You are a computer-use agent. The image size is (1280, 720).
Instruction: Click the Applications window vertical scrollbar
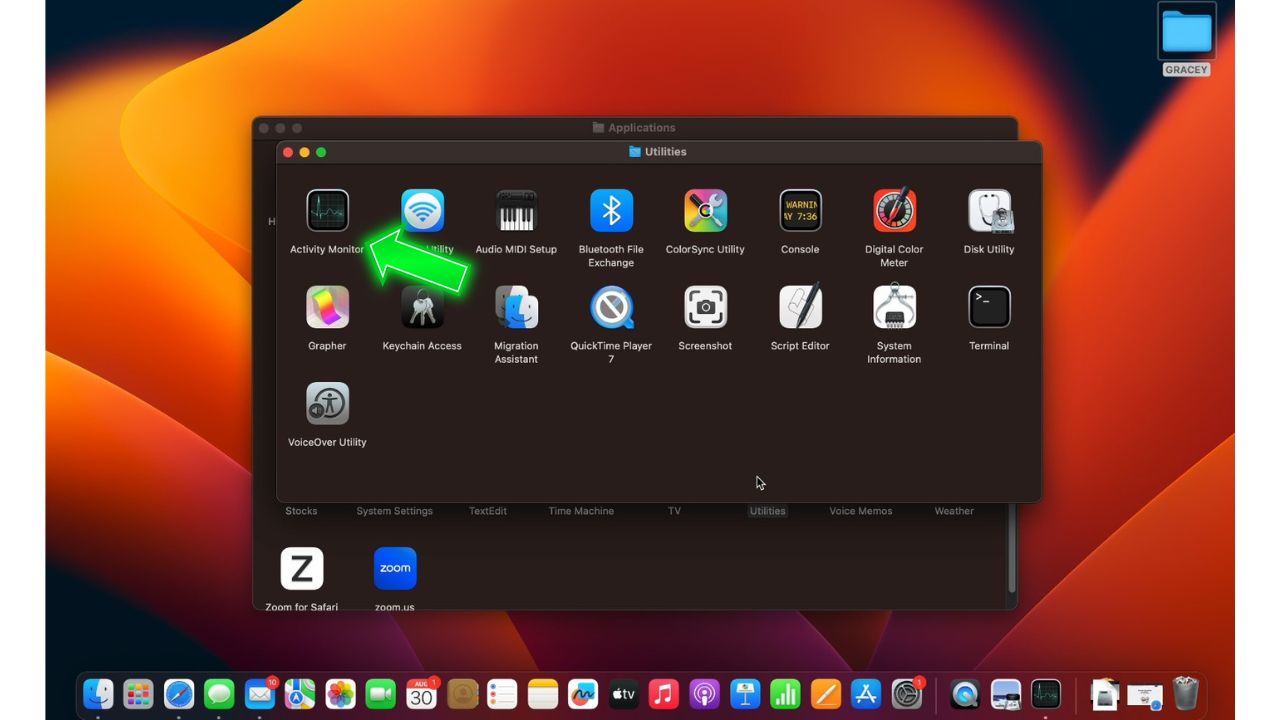1013,546
